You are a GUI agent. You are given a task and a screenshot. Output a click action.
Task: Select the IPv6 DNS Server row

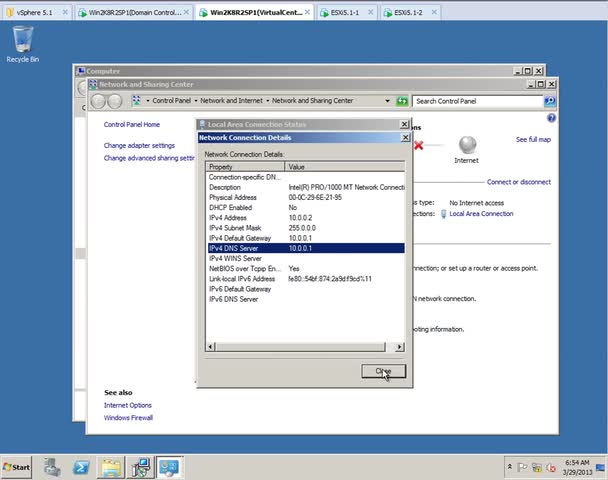(x=306, y=299)
